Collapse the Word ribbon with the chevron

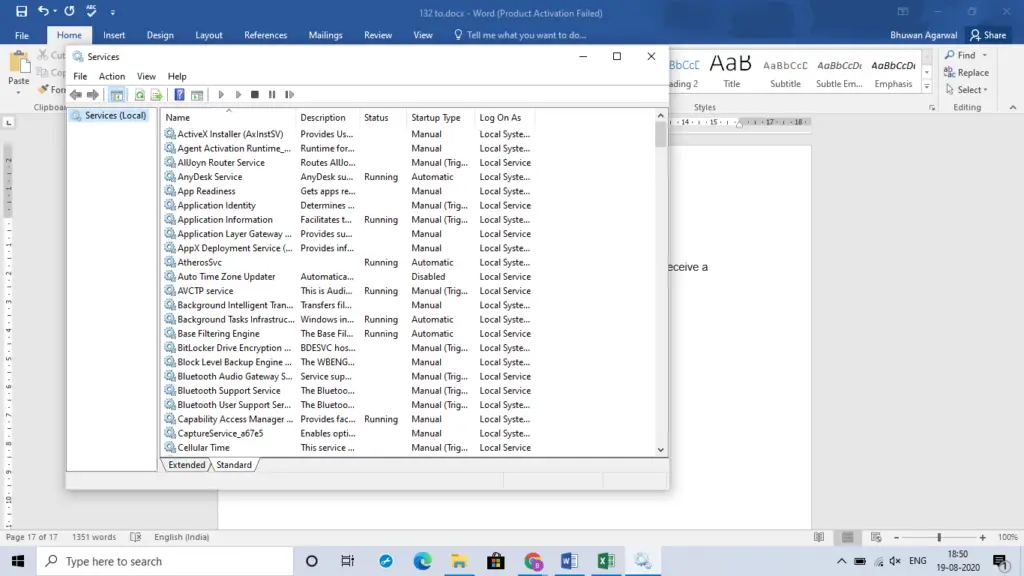[1013, 107]
